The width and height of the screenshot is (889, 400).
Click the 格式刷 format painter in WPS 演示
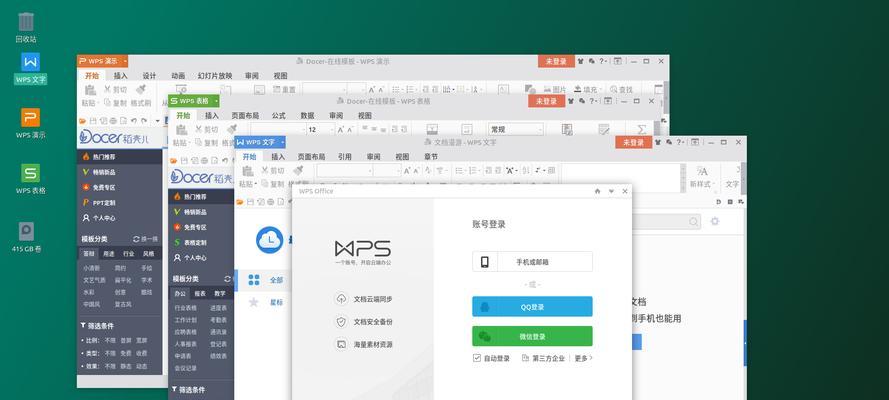coord(141,89)
